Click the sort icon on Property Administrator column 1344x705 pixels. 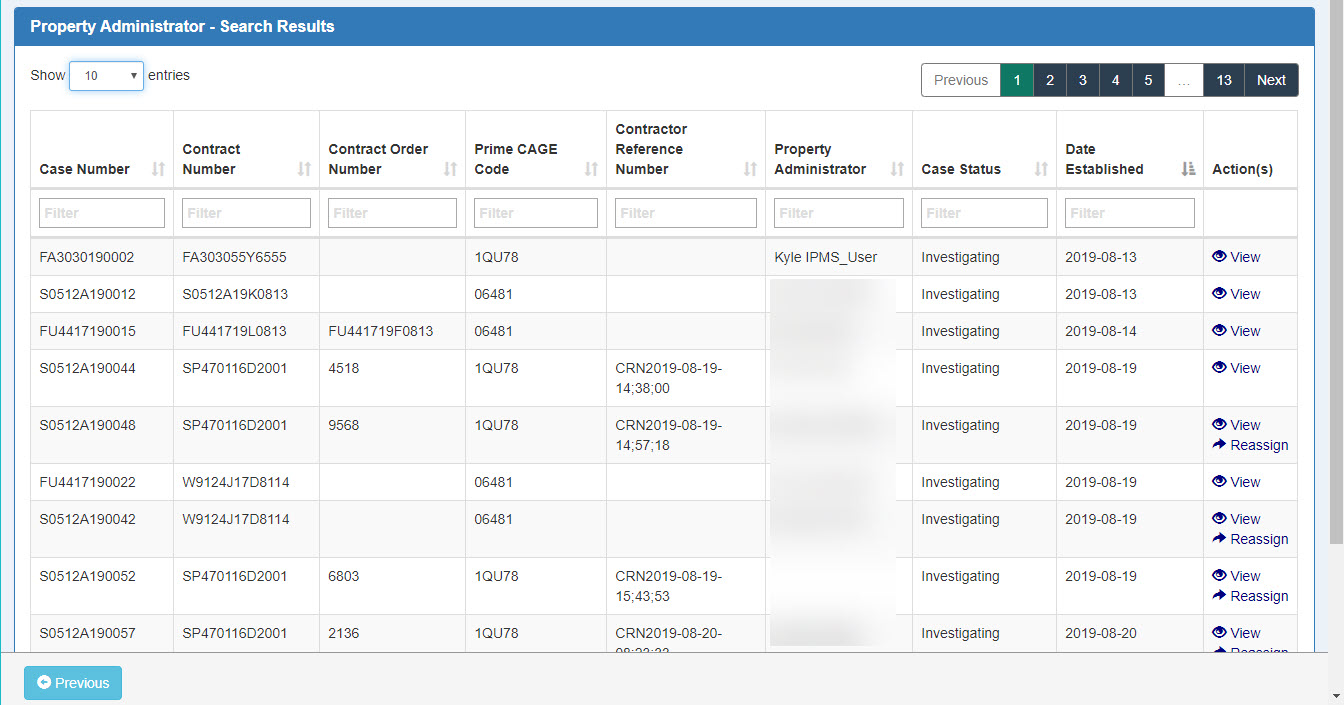(897, 170)
